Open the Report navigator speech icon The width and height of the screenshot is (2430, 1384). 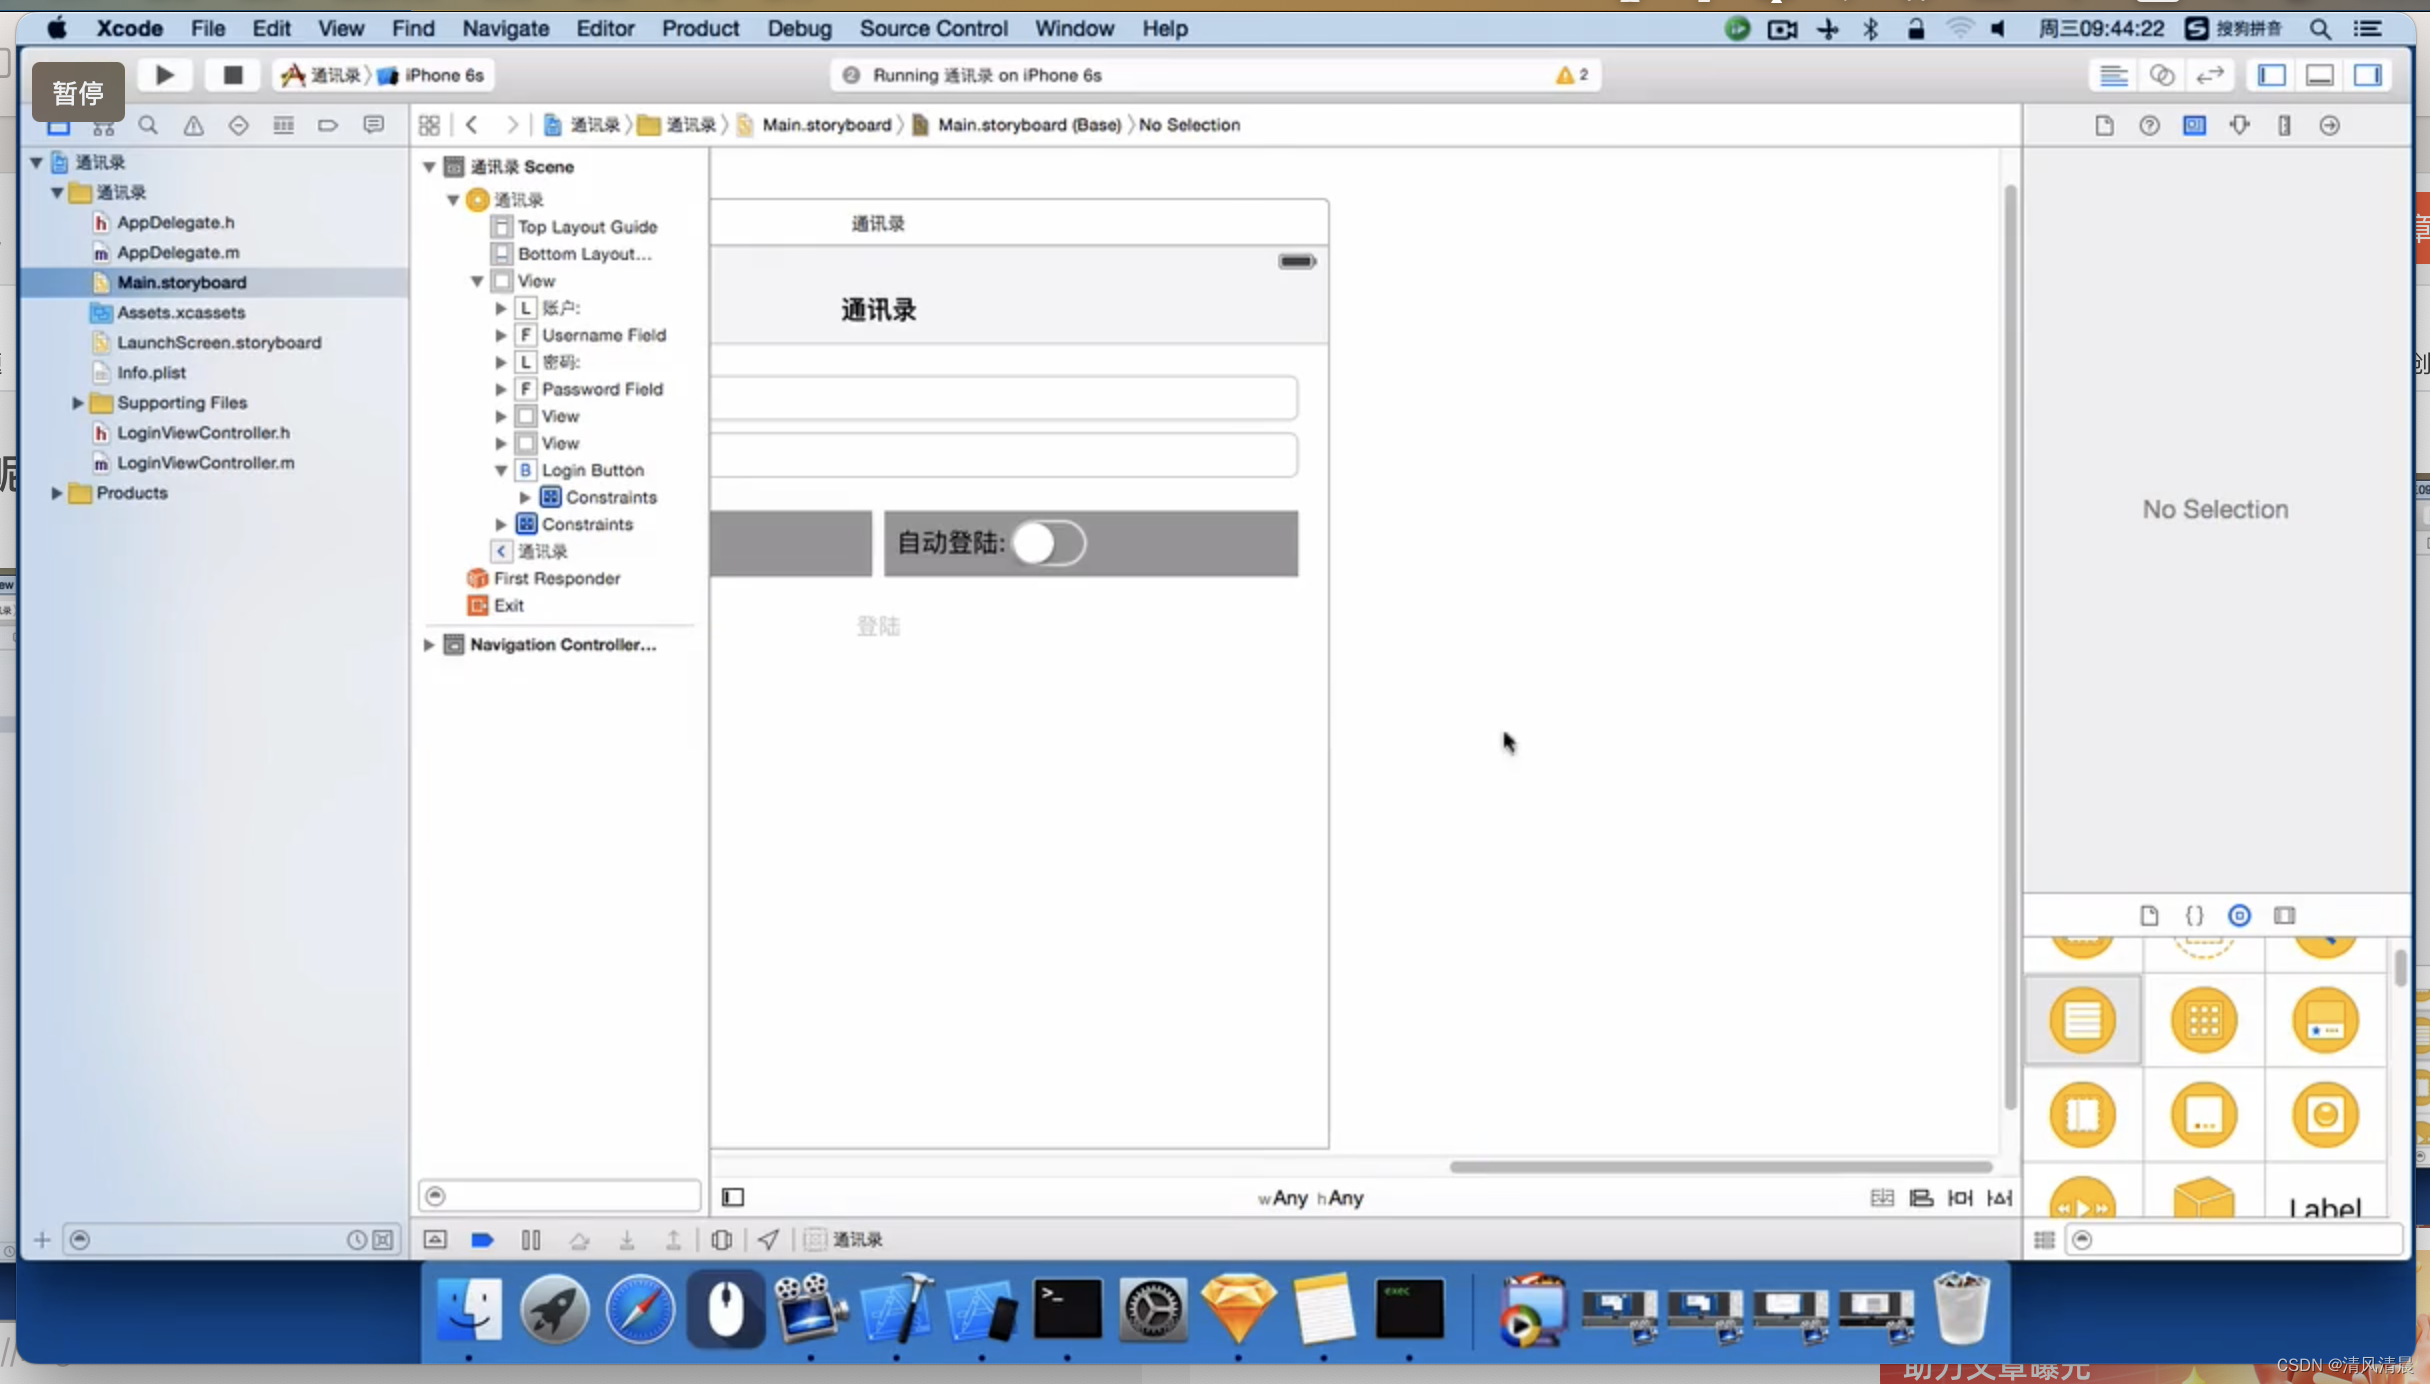(373, 126)
